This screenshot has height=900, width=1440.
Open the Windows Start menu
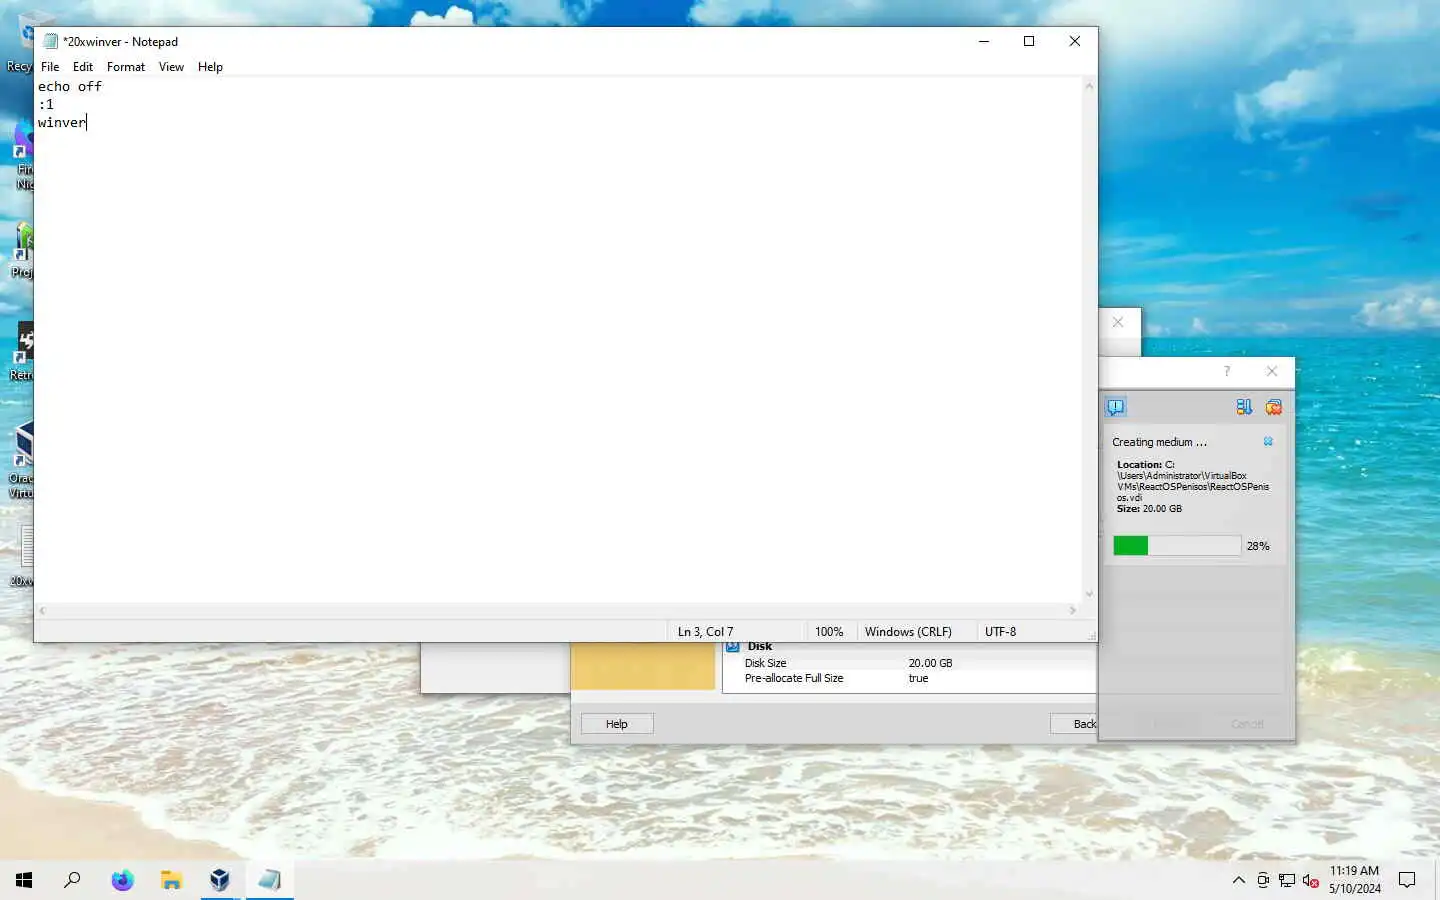click(24, 880)
